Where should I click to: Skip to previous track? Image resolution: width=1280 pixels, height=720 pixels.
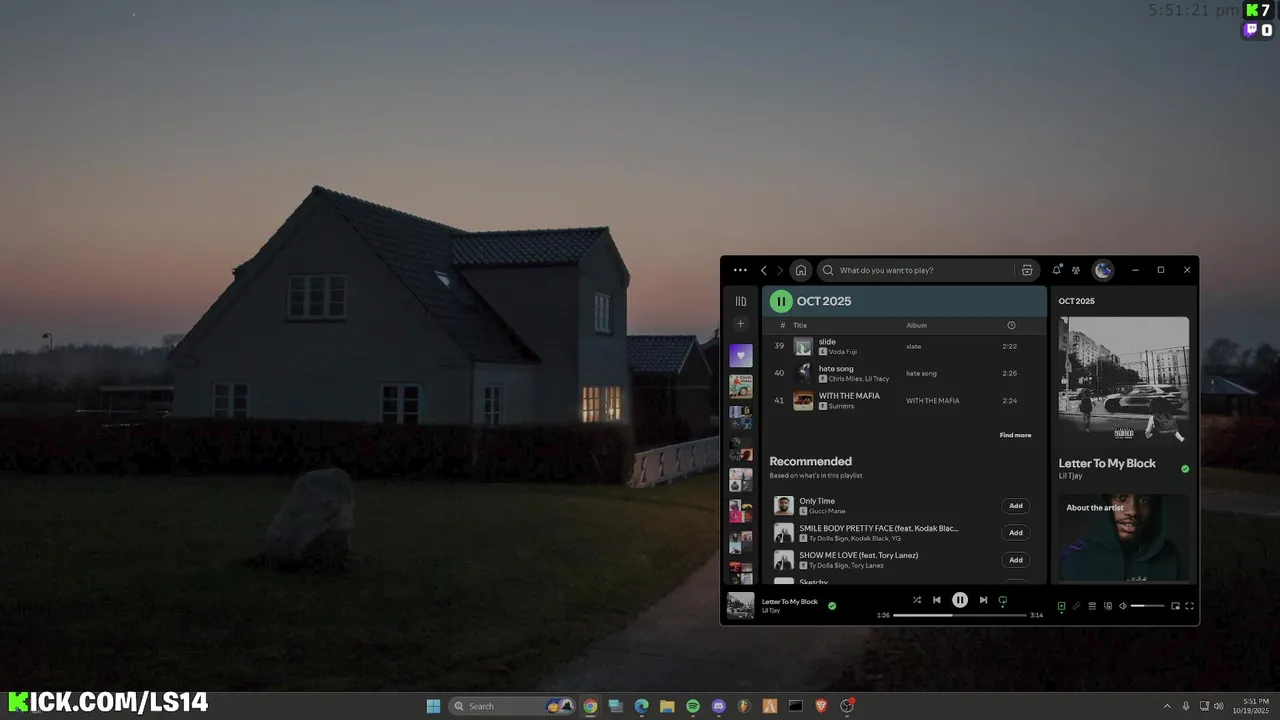pos(937,600)
